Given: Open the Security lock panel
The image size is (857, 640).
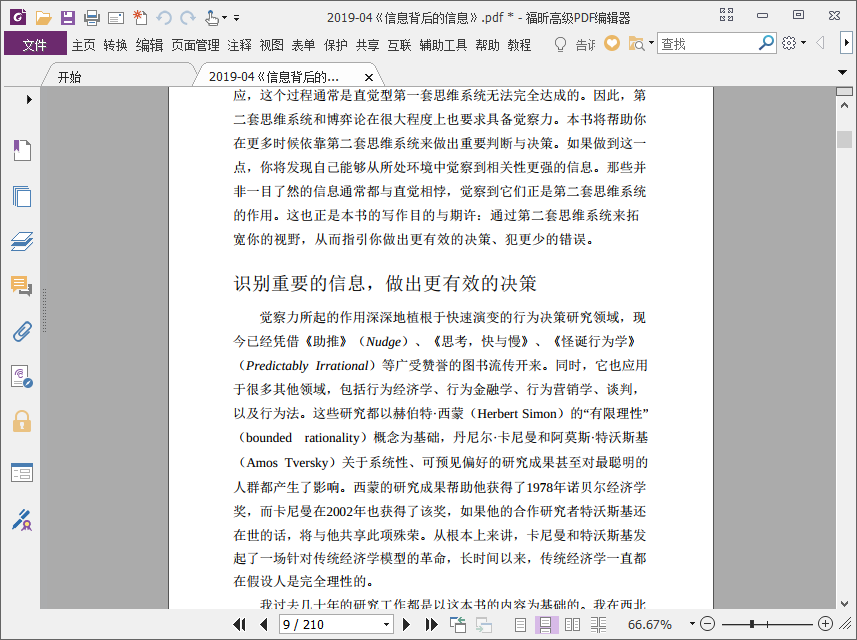Looking at the screenshot, I should (x=22, y=421).
